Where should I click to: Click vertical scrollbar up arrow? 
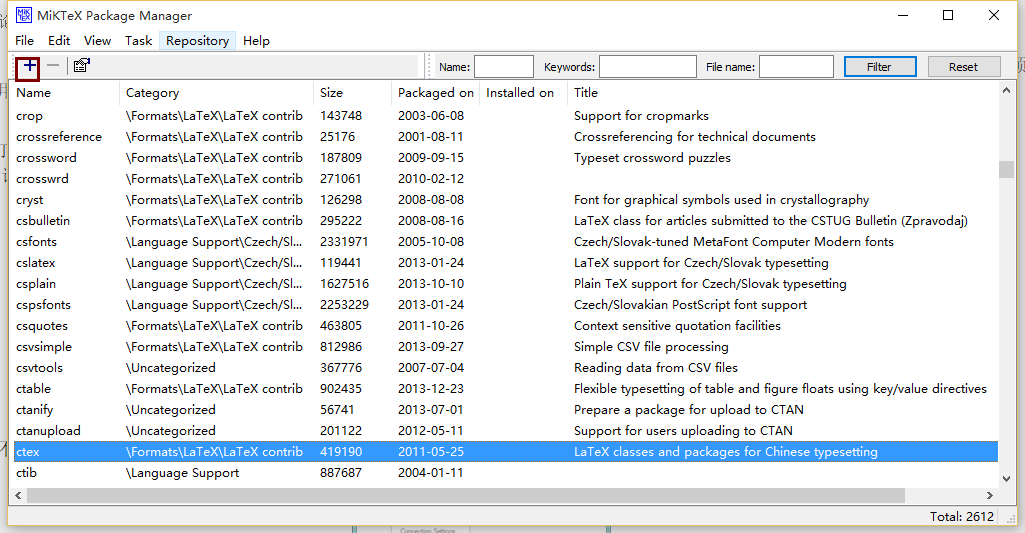[1006, 90]
